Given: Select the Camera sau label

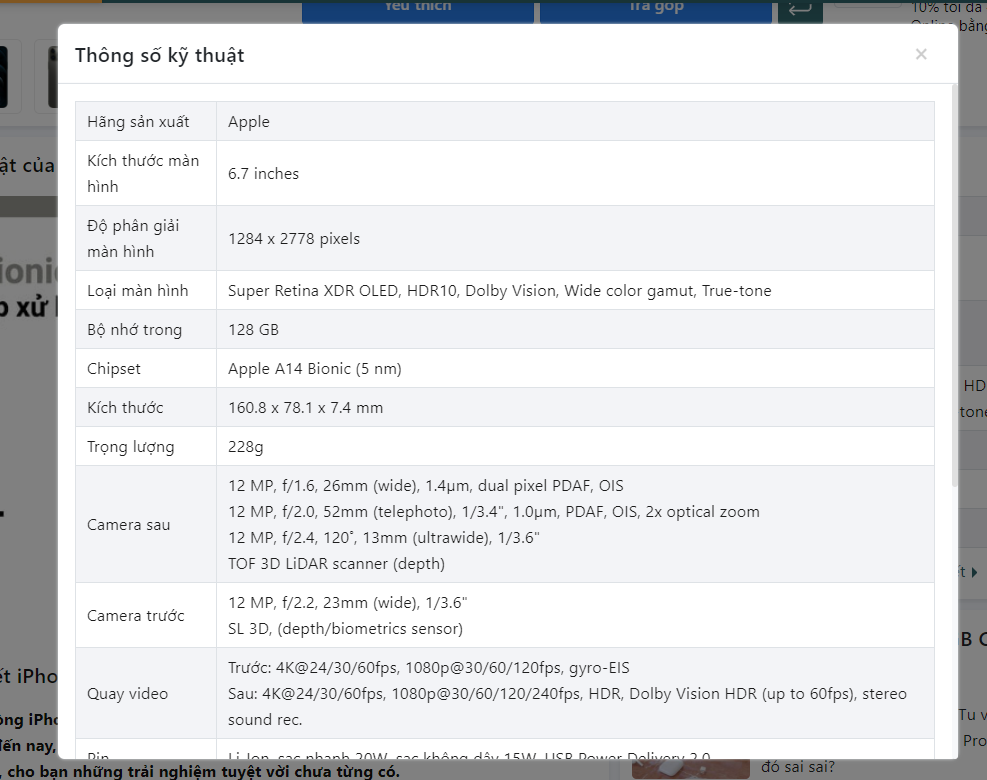Looking at the screenshot, I should pos(128,524).
